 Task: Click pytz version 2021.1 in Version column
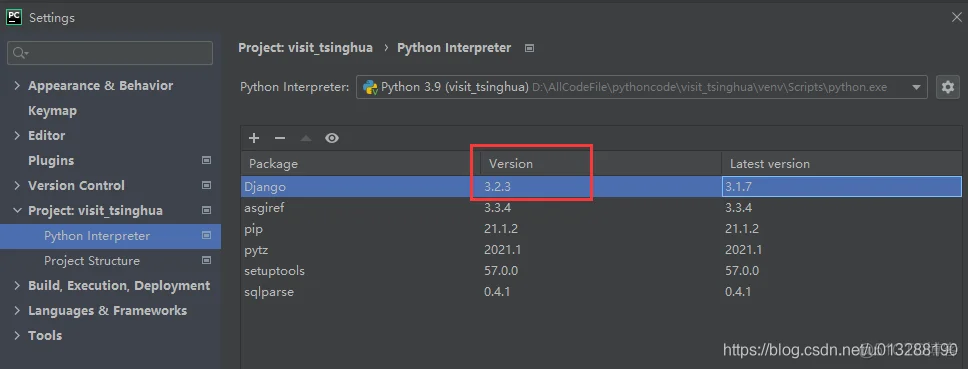click(503, 250)
